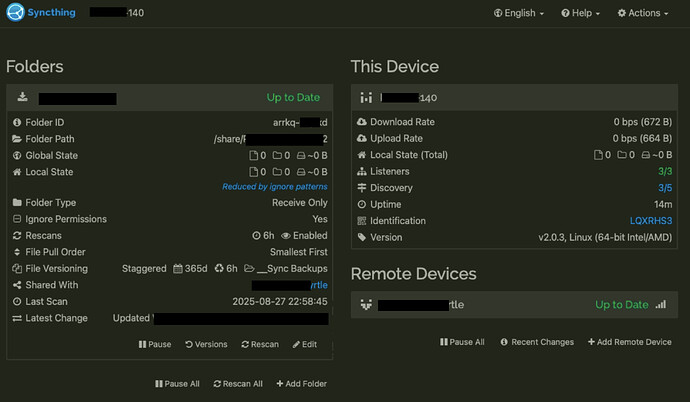This screenshot has width=690, height=402.
Task: Expand the remote device ending in tle
Action: click(514, 304)
